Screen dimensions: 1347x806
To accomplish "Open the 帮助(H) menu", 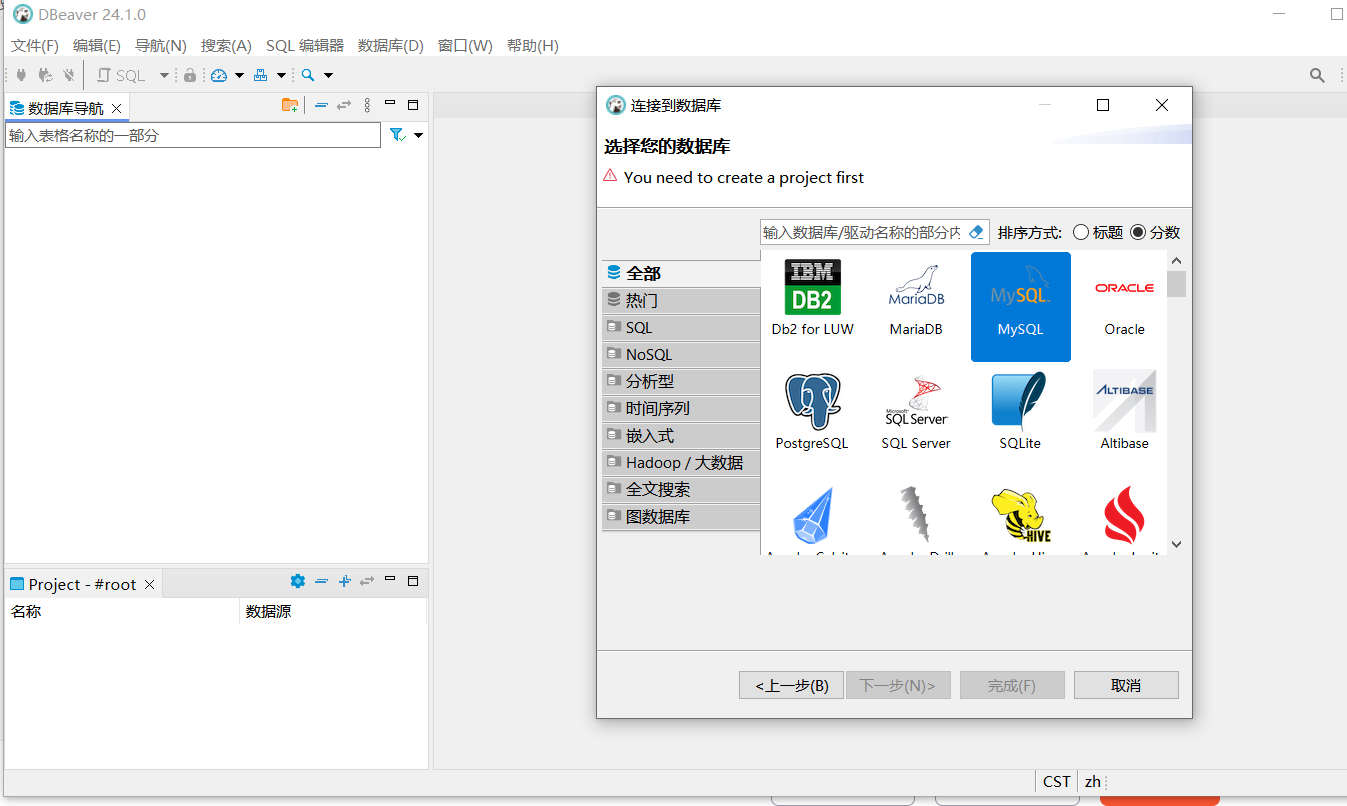I will click(533, 46).
